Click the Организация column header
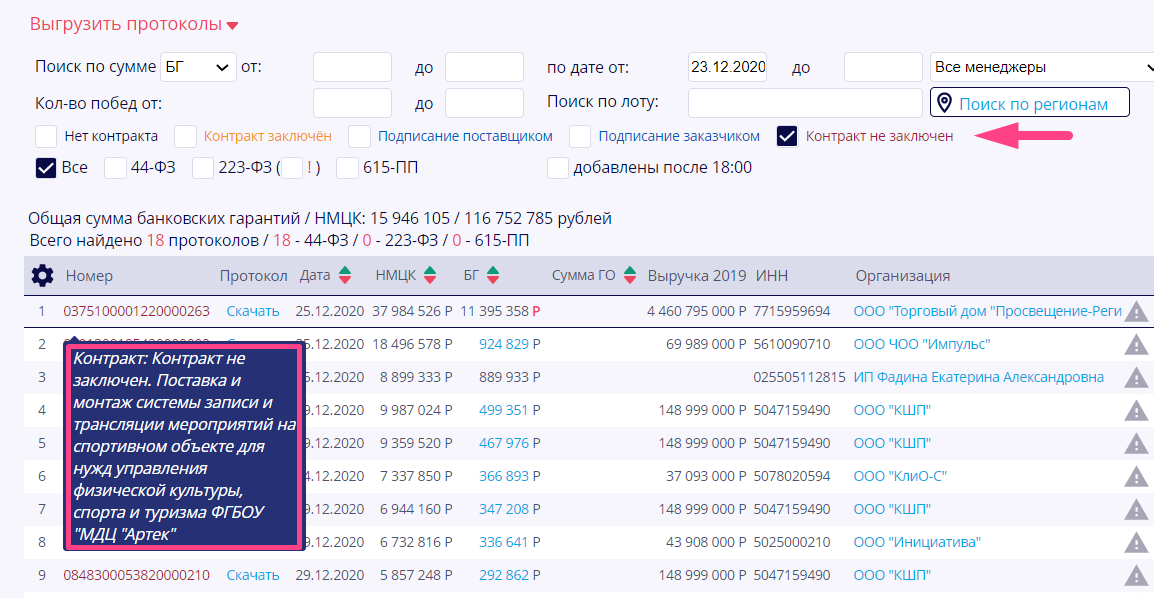 pos(902,276)
